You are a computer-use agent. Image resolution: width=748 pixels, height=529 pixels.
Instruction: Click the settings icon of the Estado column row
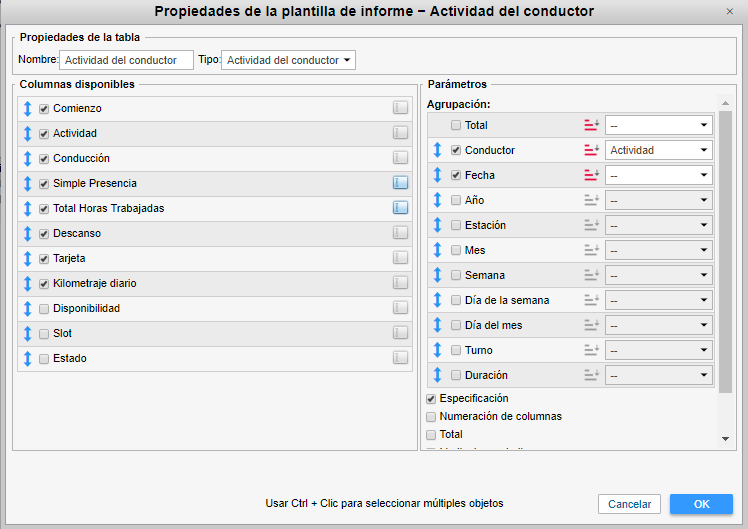tap(400, 358)
